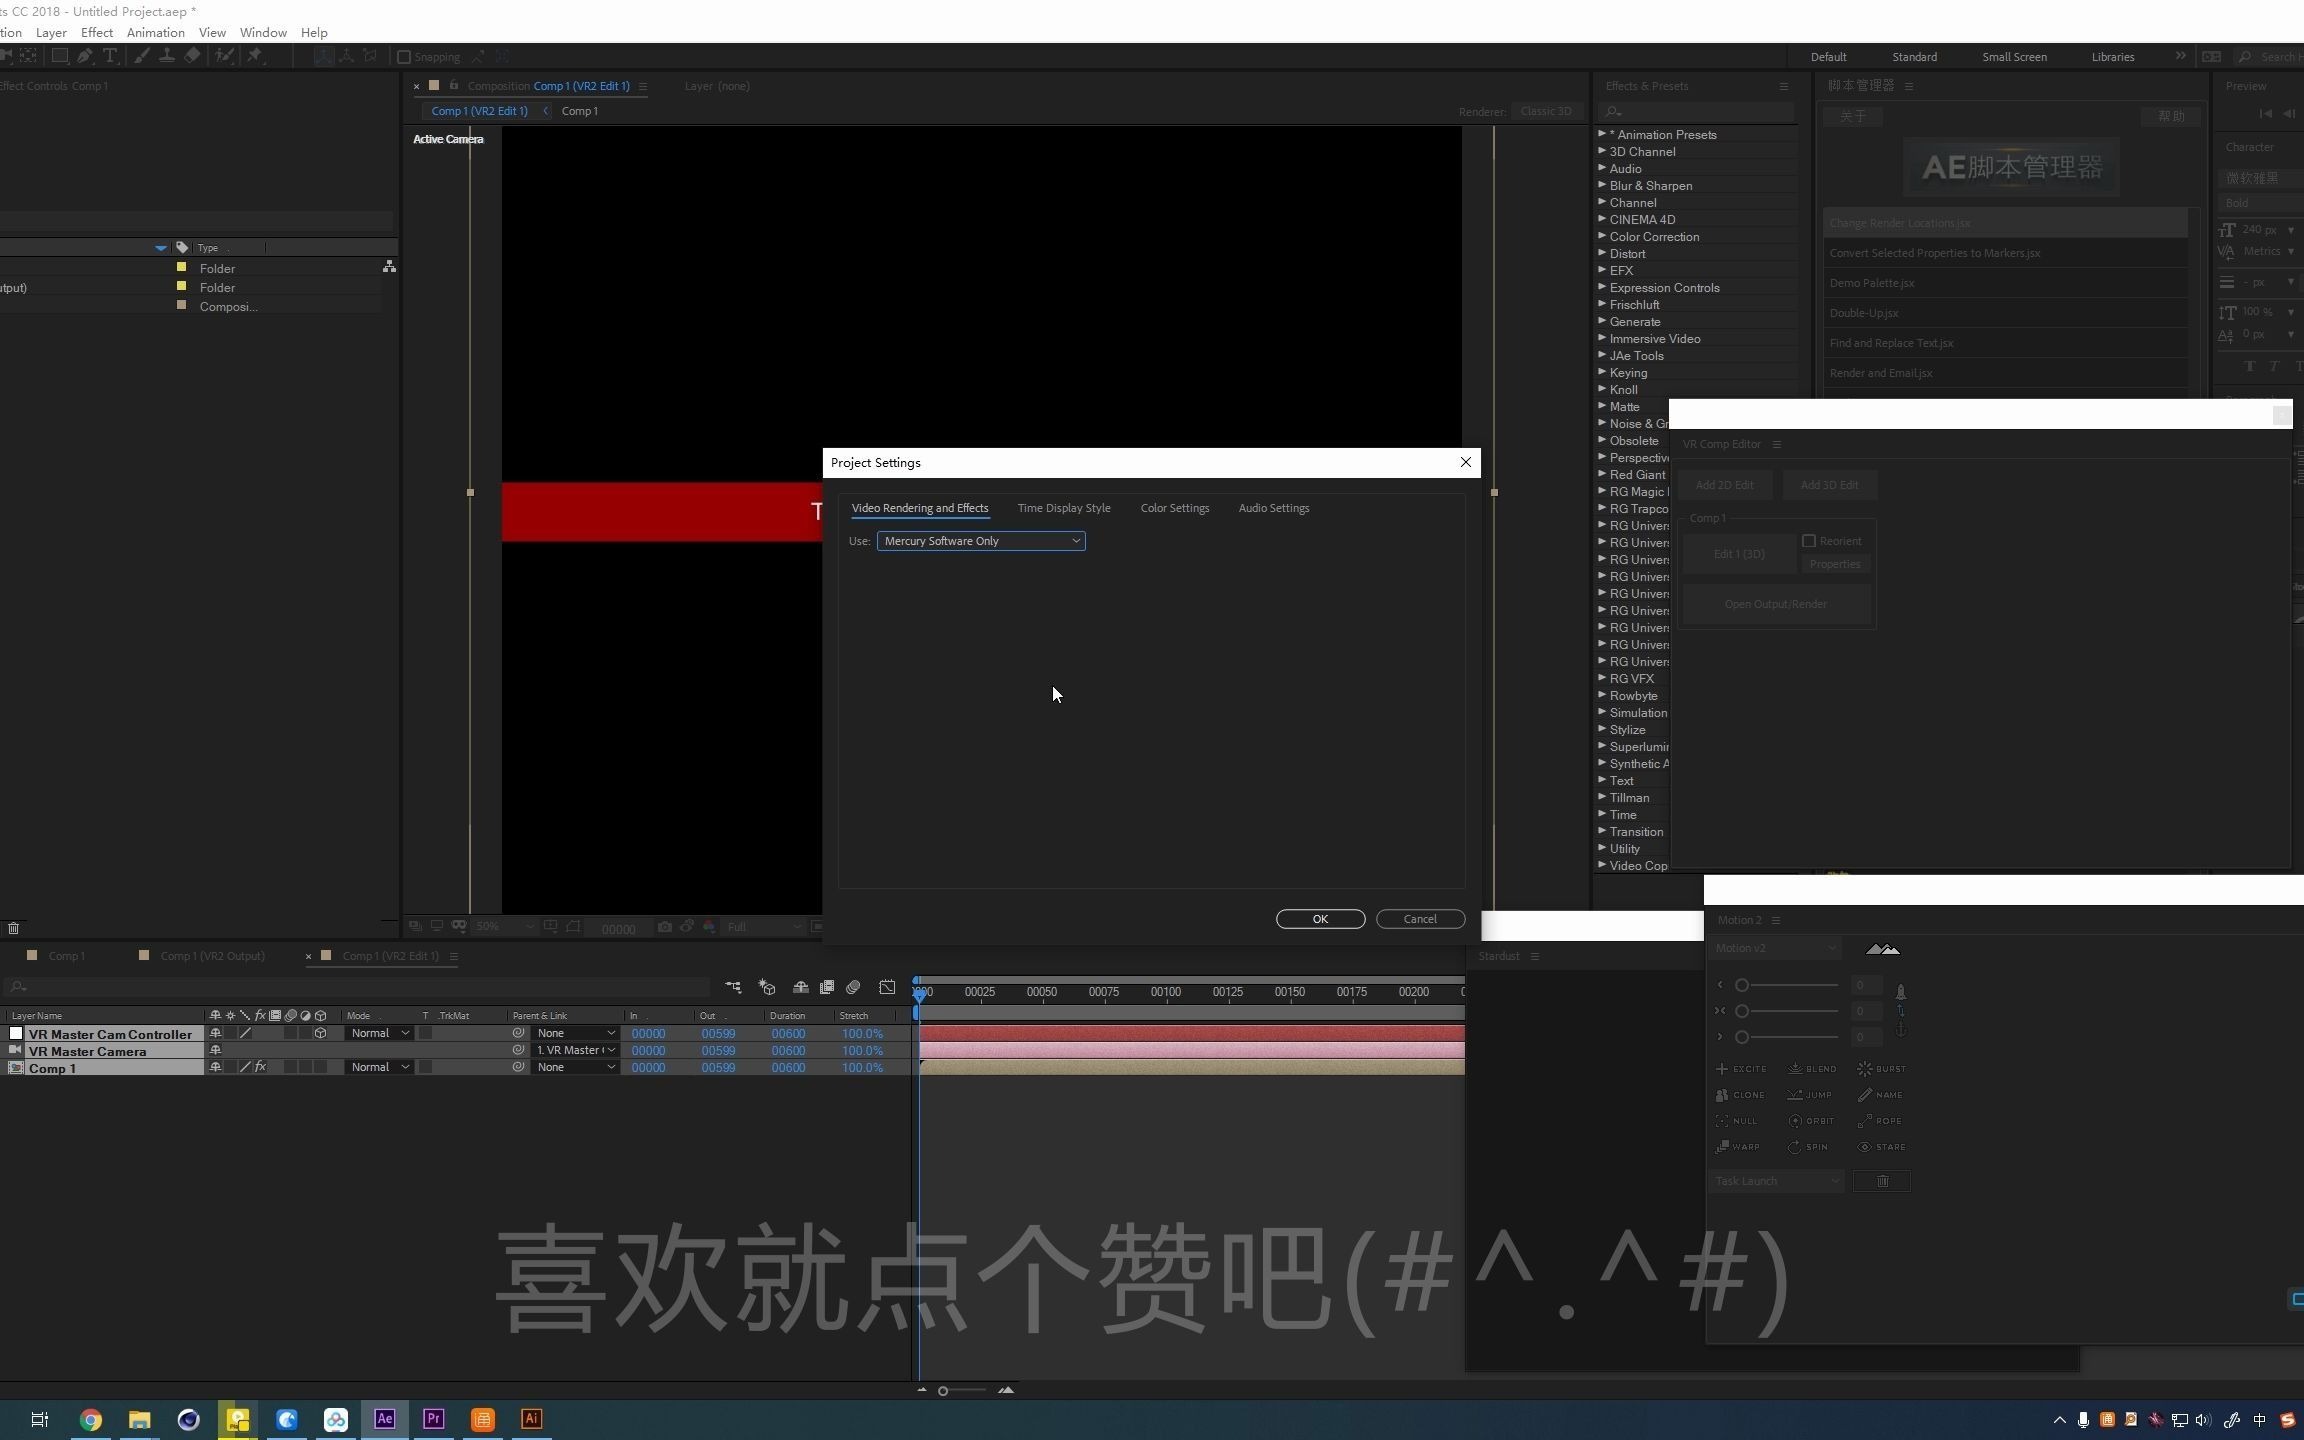The image size is (2304, 1440).
Task: Click the Add 3D Edit button
Action: [1829, 484]
